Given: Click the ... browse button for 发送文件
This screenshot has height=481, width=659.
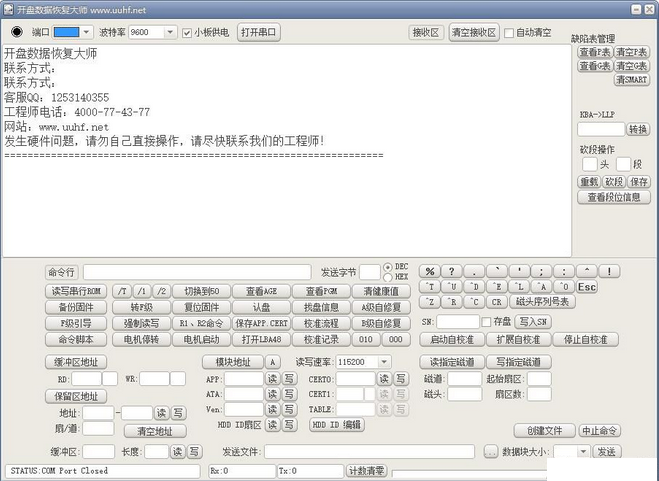Looking at the screenshot, I should click(490, 452).
